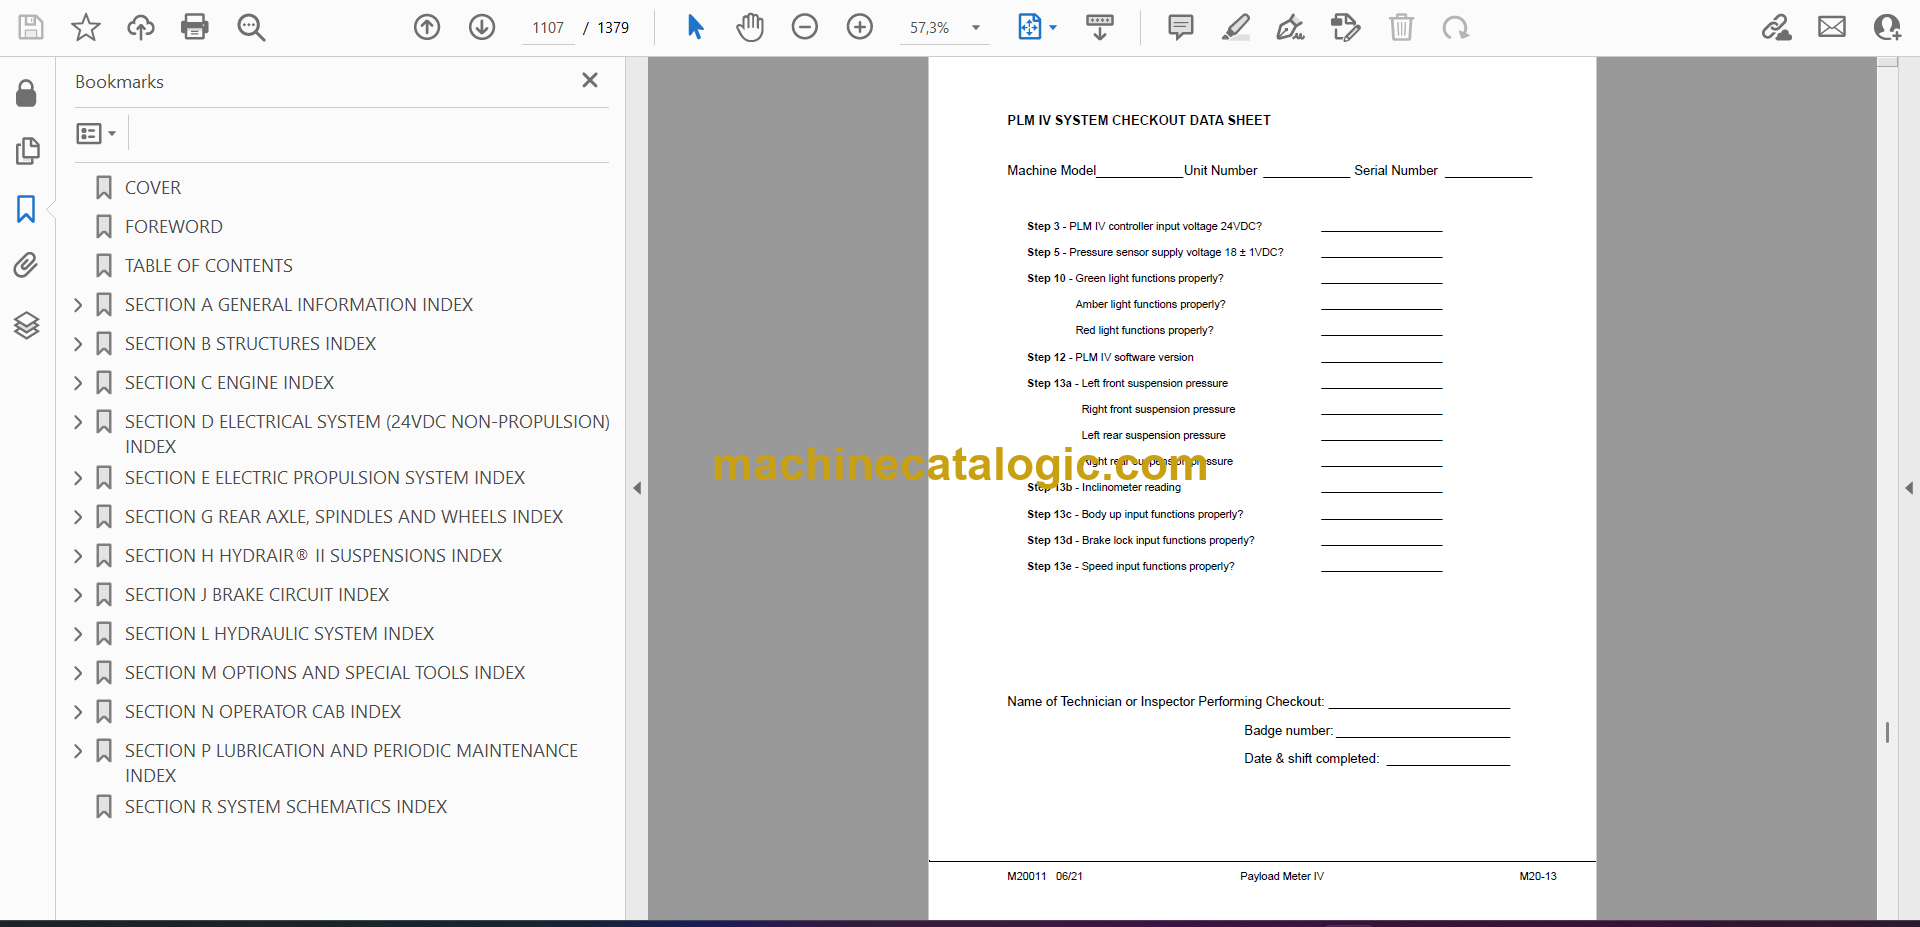Open the COVER bookmark
Image resolution: width=1920 pixels, height=927 pixels.
click(153, 188)
